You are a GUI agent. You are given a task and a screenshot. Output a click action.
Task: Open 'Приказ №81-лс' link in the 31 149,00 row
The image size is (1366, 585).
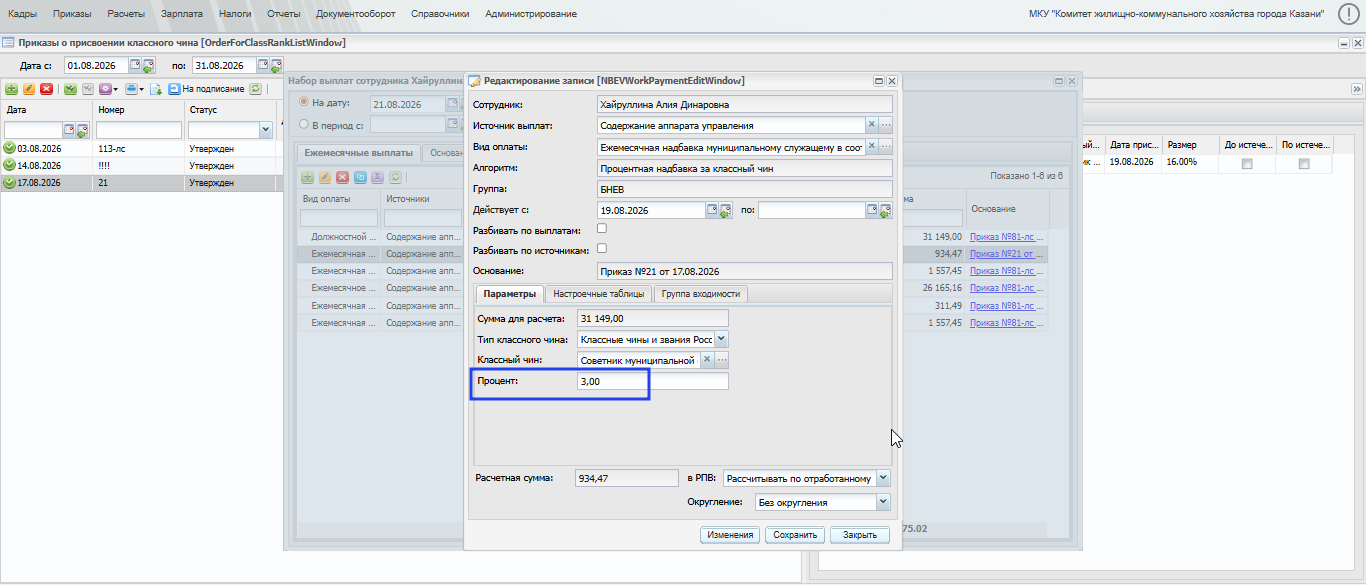click(x=1008, y=236)
